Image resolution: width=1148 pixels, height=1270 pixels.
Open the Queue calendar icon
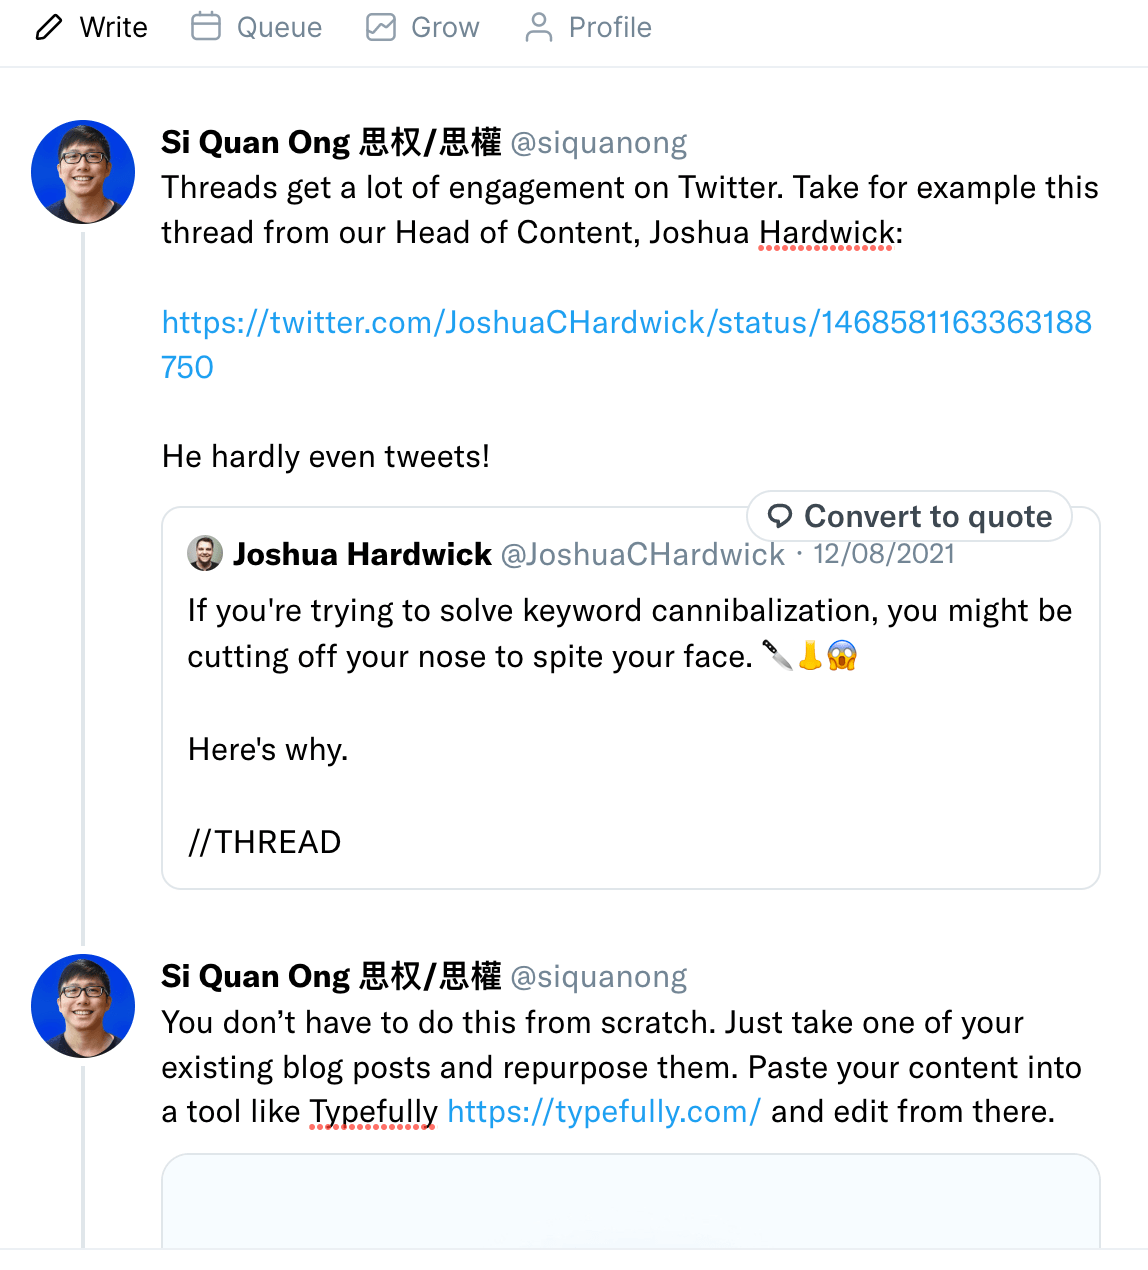point(205,27)
